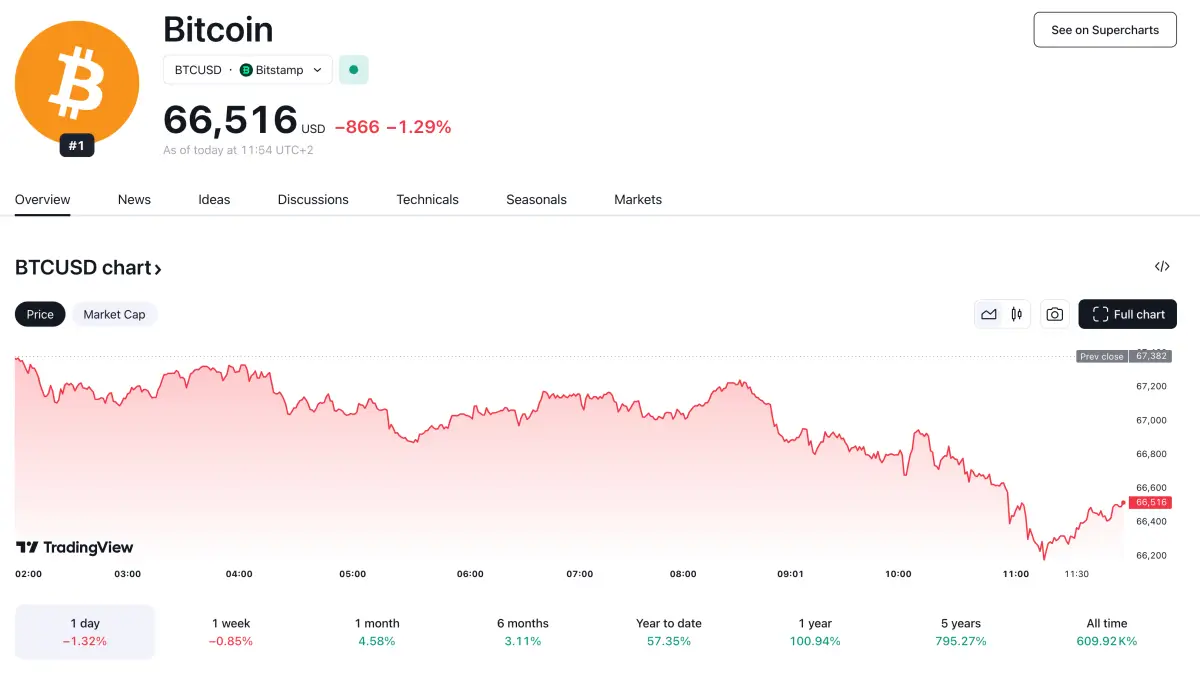The width and height of the screenshot is (1200, 680).
Task: Open the Technicals tab
Action: [x=427, y=199]
